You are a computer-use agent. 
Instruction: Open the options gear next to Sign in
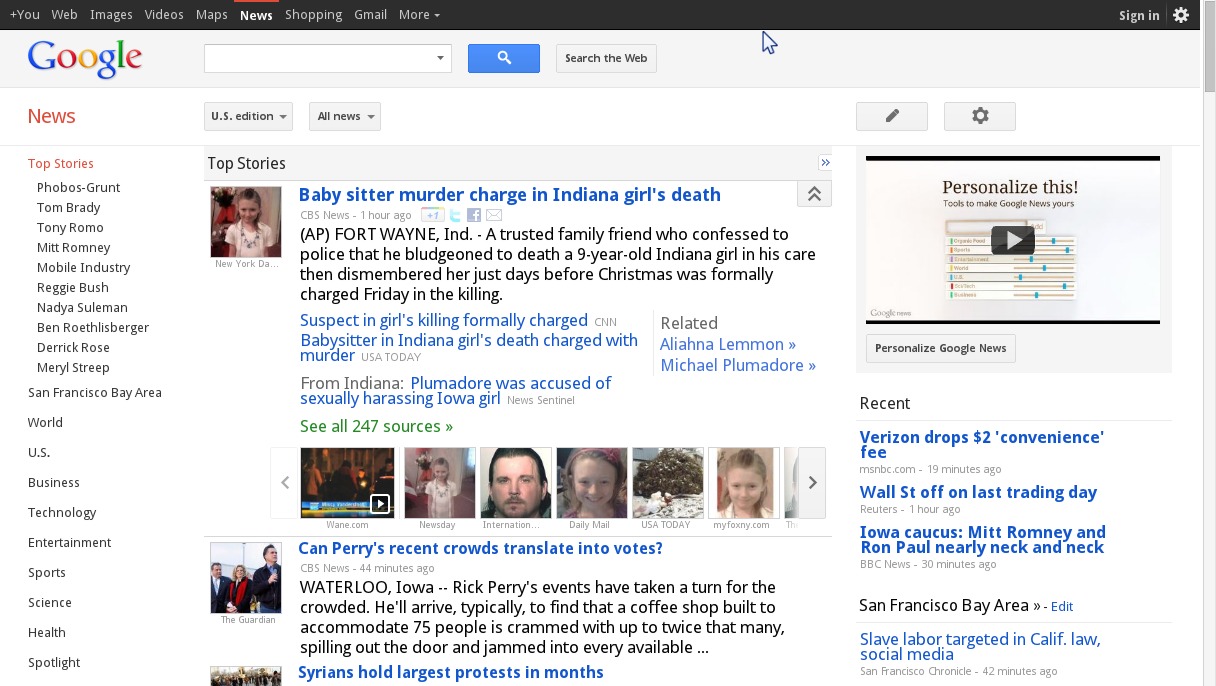click(1181, 15)
